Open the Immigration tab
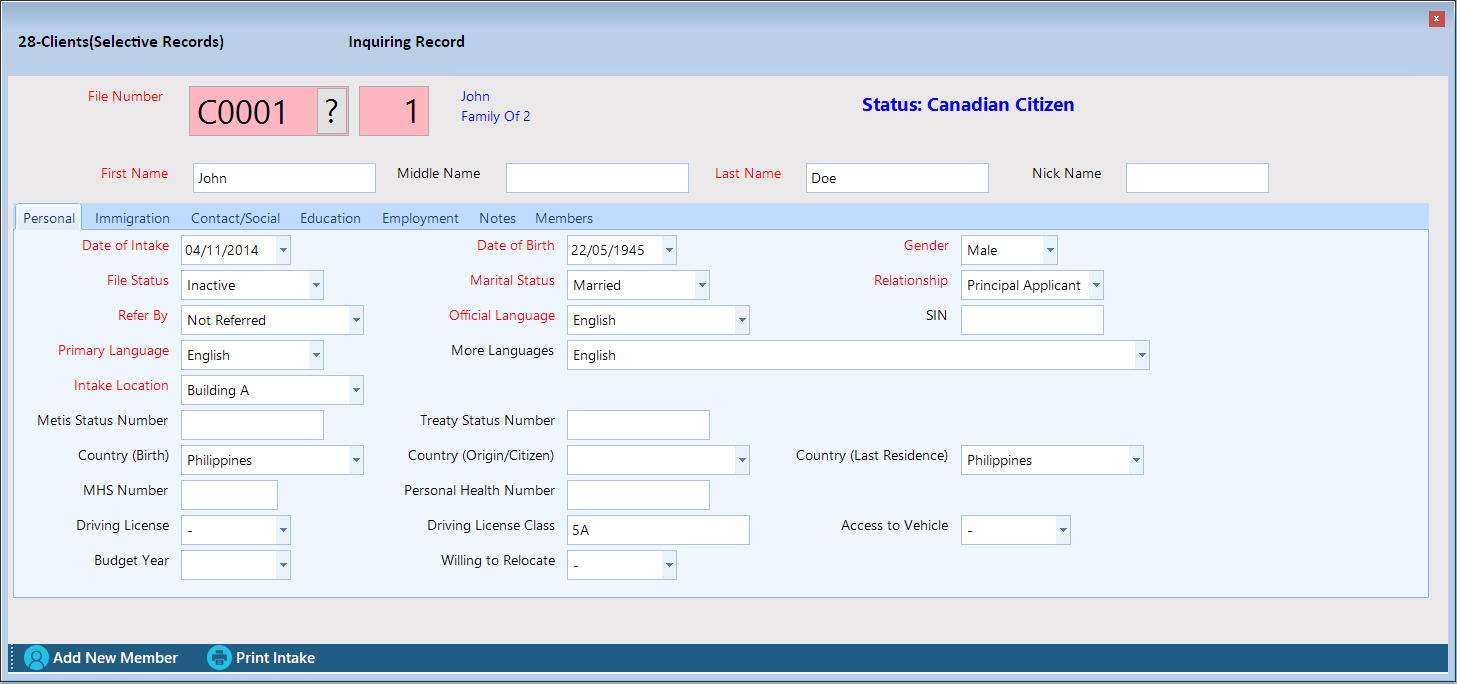Image resolution: width=1457 pixels, height=684 pixels. coord(132,218)
